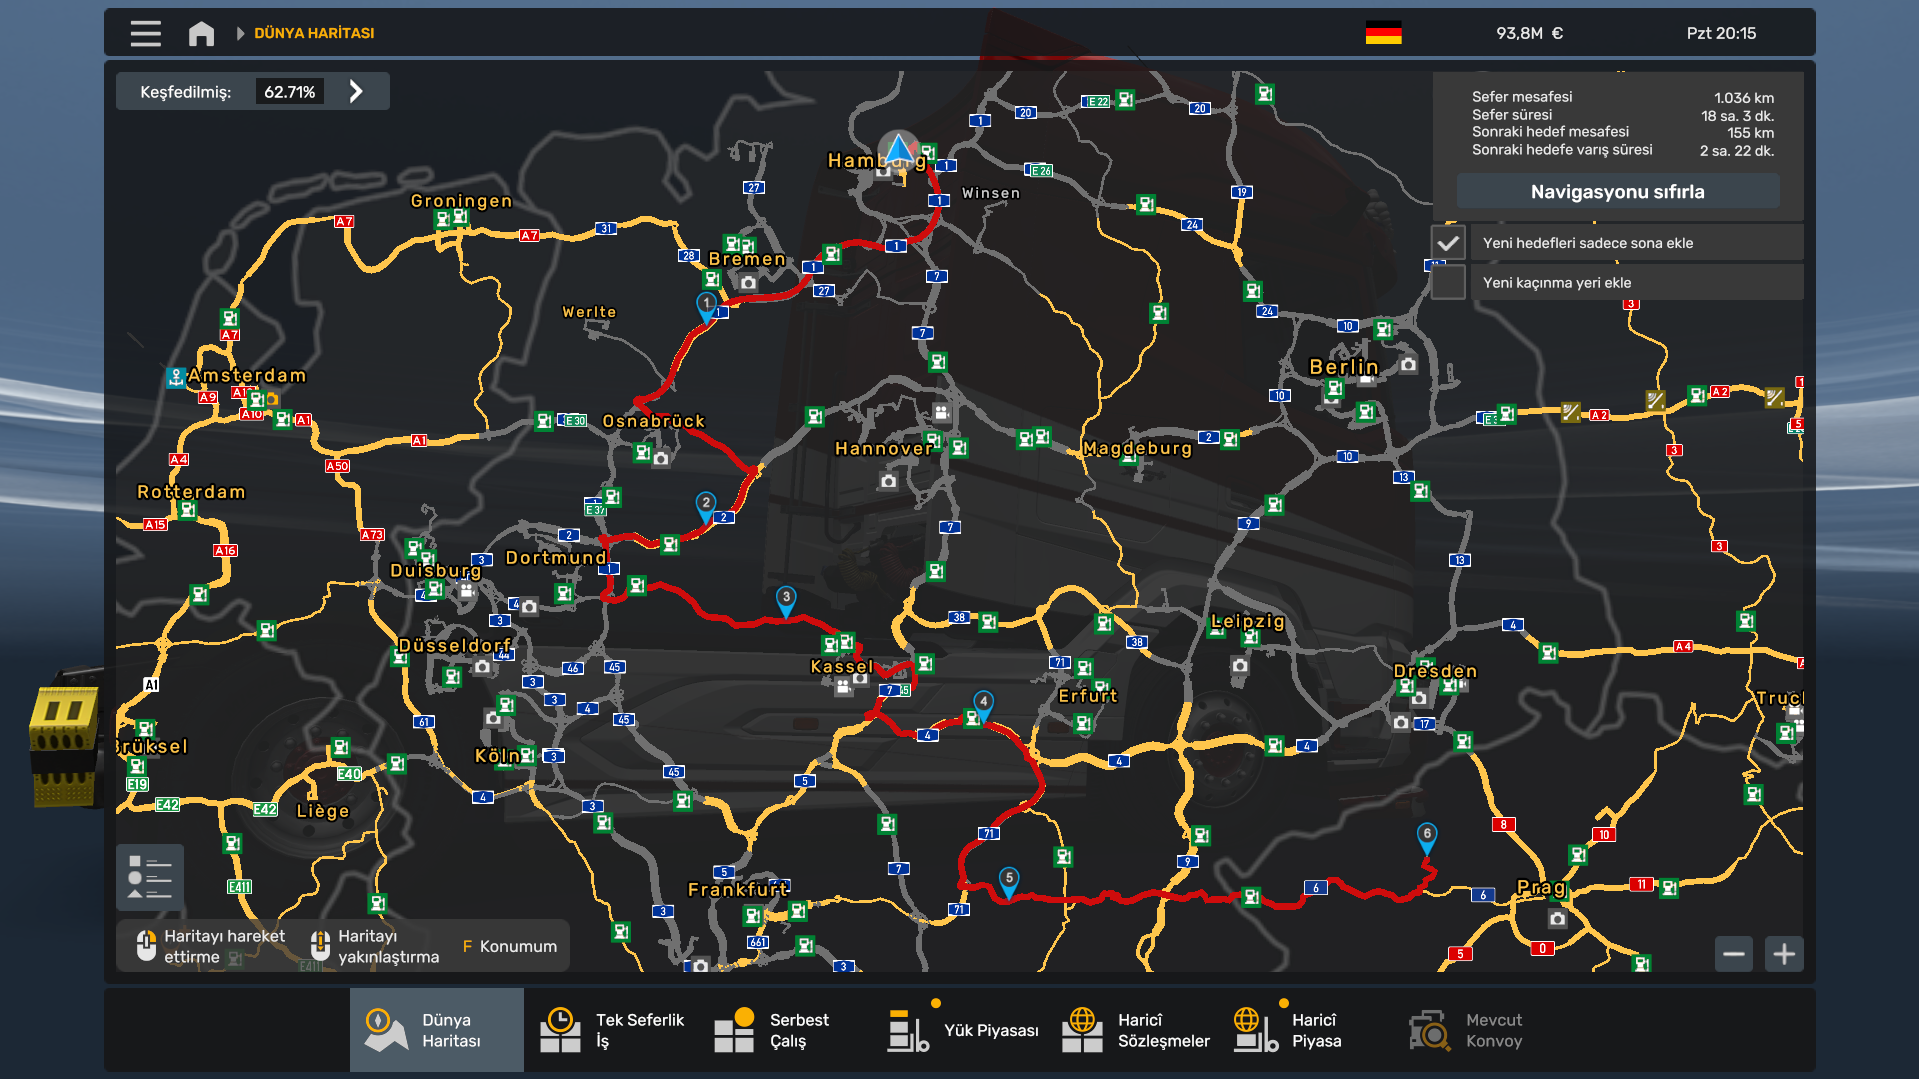Open the hamburger main menu

tap(145, 33)
